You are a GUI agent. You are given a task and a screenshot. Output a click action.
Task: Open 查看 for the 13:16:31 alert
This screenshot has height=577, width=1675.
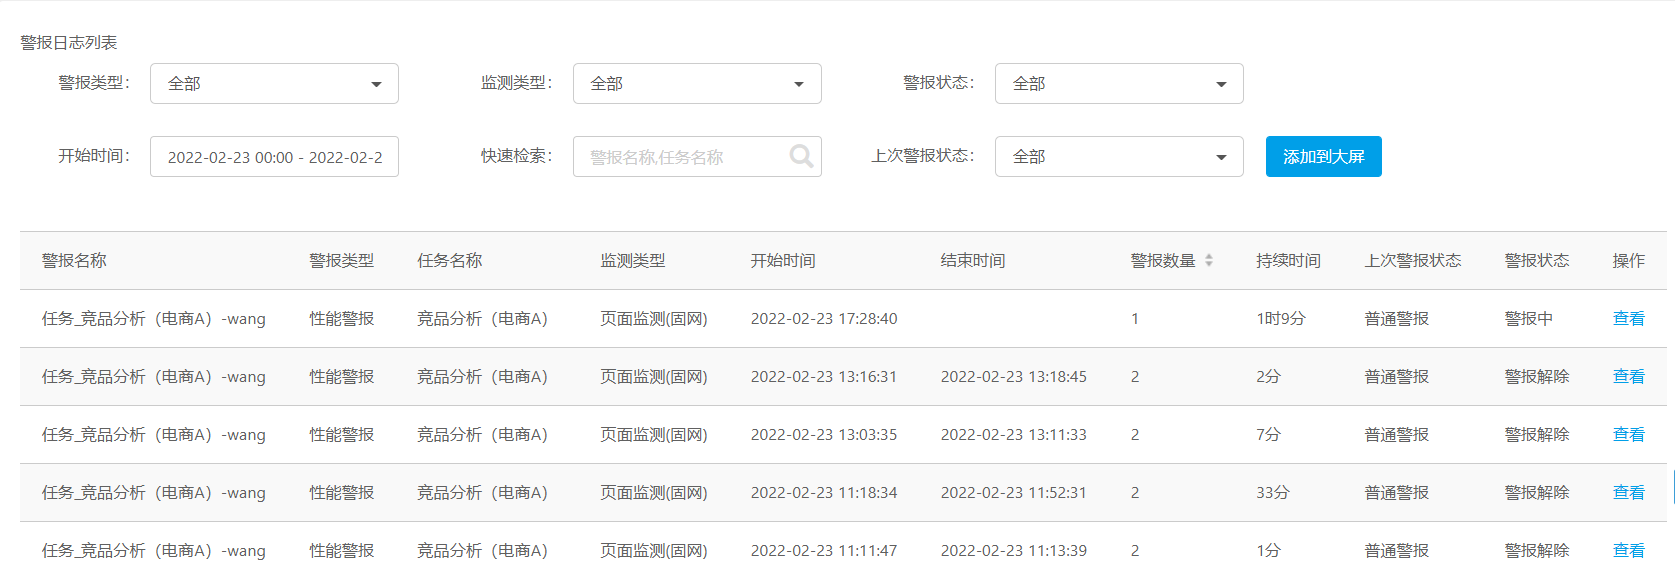click(1628, 377)
